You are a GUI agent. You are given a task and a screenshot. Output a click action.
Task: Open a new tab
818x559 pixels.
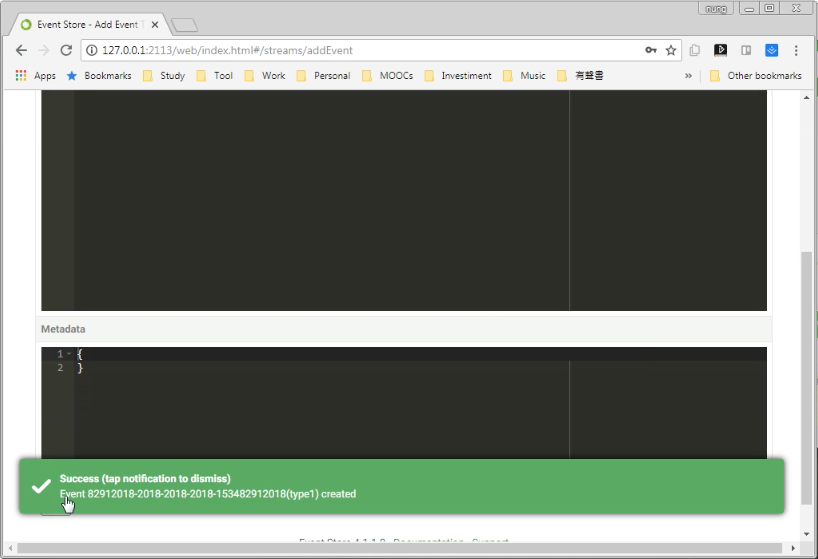(184, 25)
